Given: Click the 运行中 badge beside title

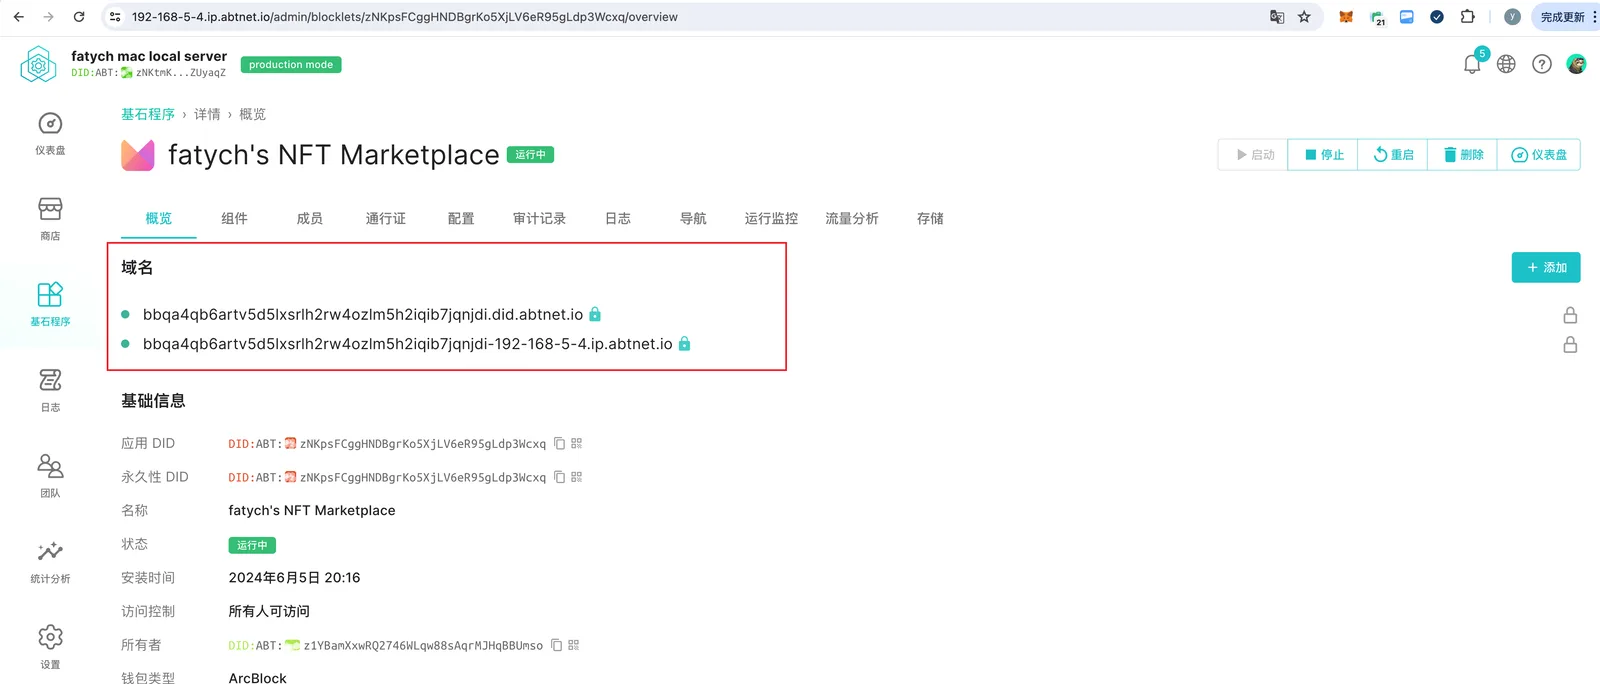Looking at the screenshot, I should pyautogui.click(x=531, y=155).
